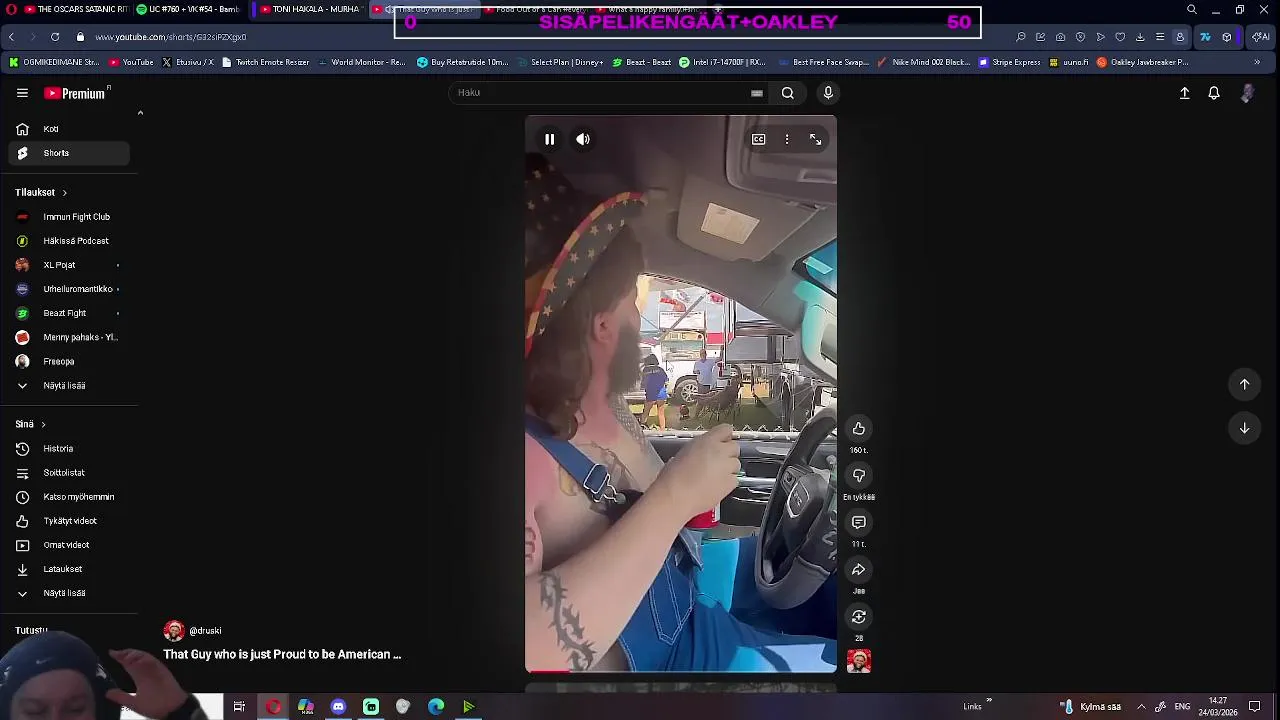
Task: Open the sound thumbnail beside the Short
Action: (859, 661)
